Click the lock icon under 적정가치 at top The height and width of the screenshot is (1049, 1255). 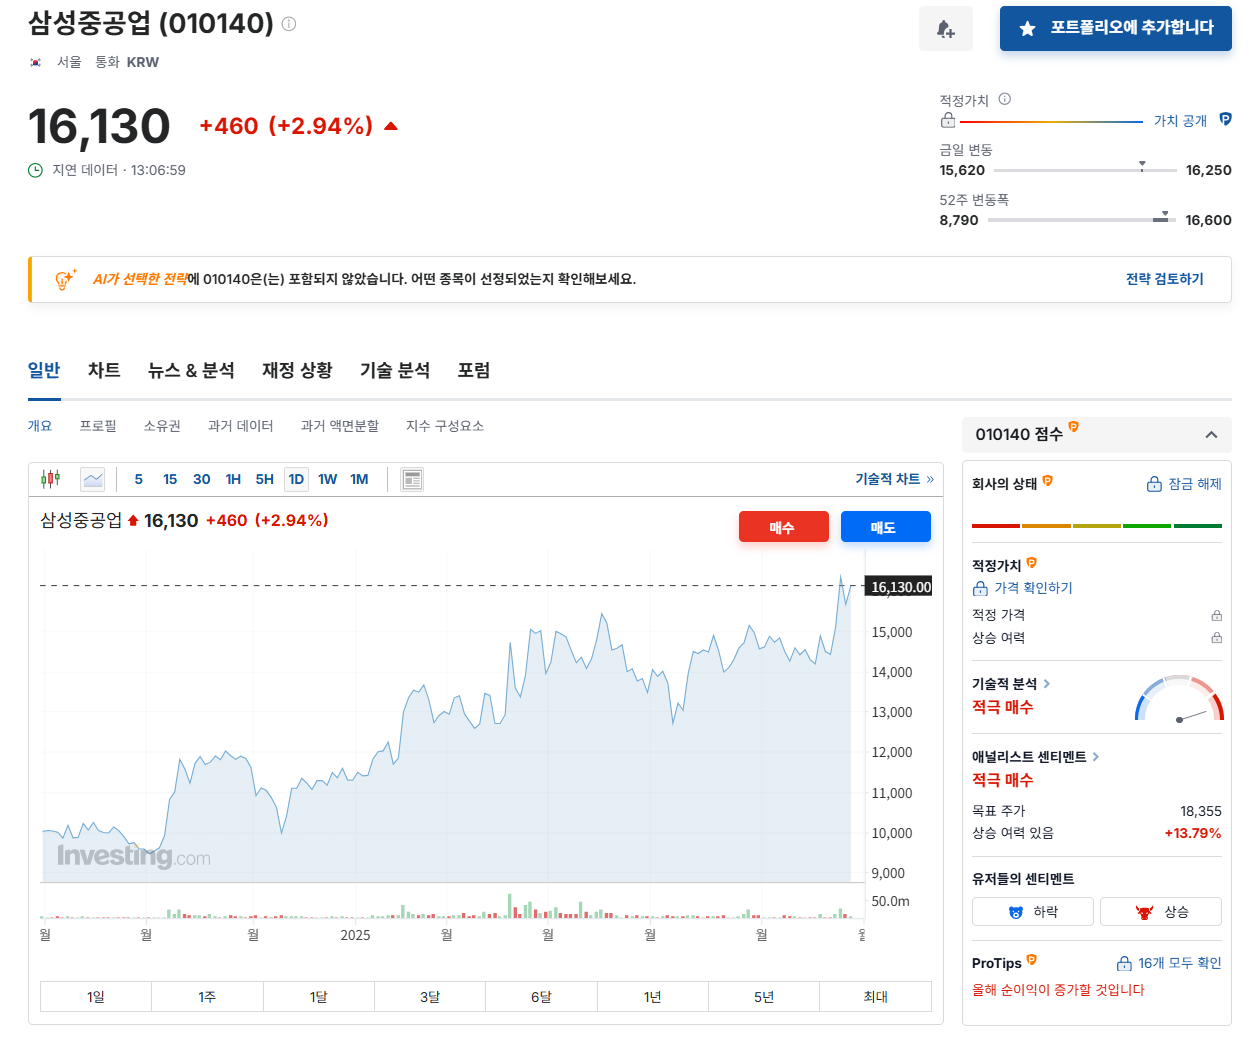click(x=948, y=121)
